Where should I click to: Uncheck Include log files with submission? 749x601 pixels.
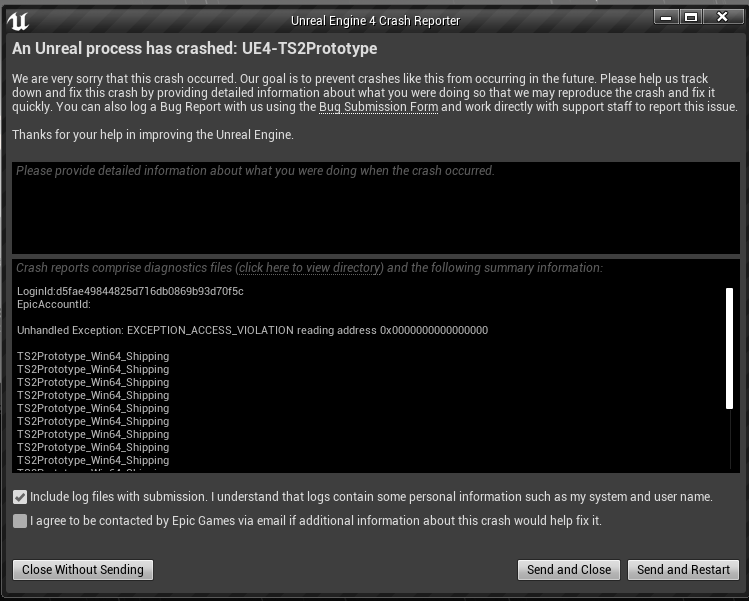click(x=20, y=497)
